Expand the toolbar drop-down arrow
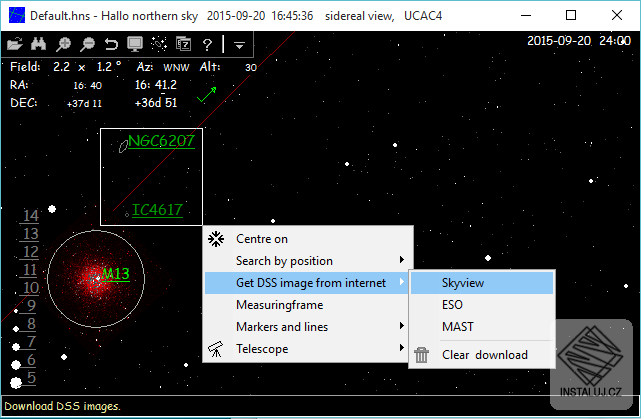641x419 pixels. [240, 45]
